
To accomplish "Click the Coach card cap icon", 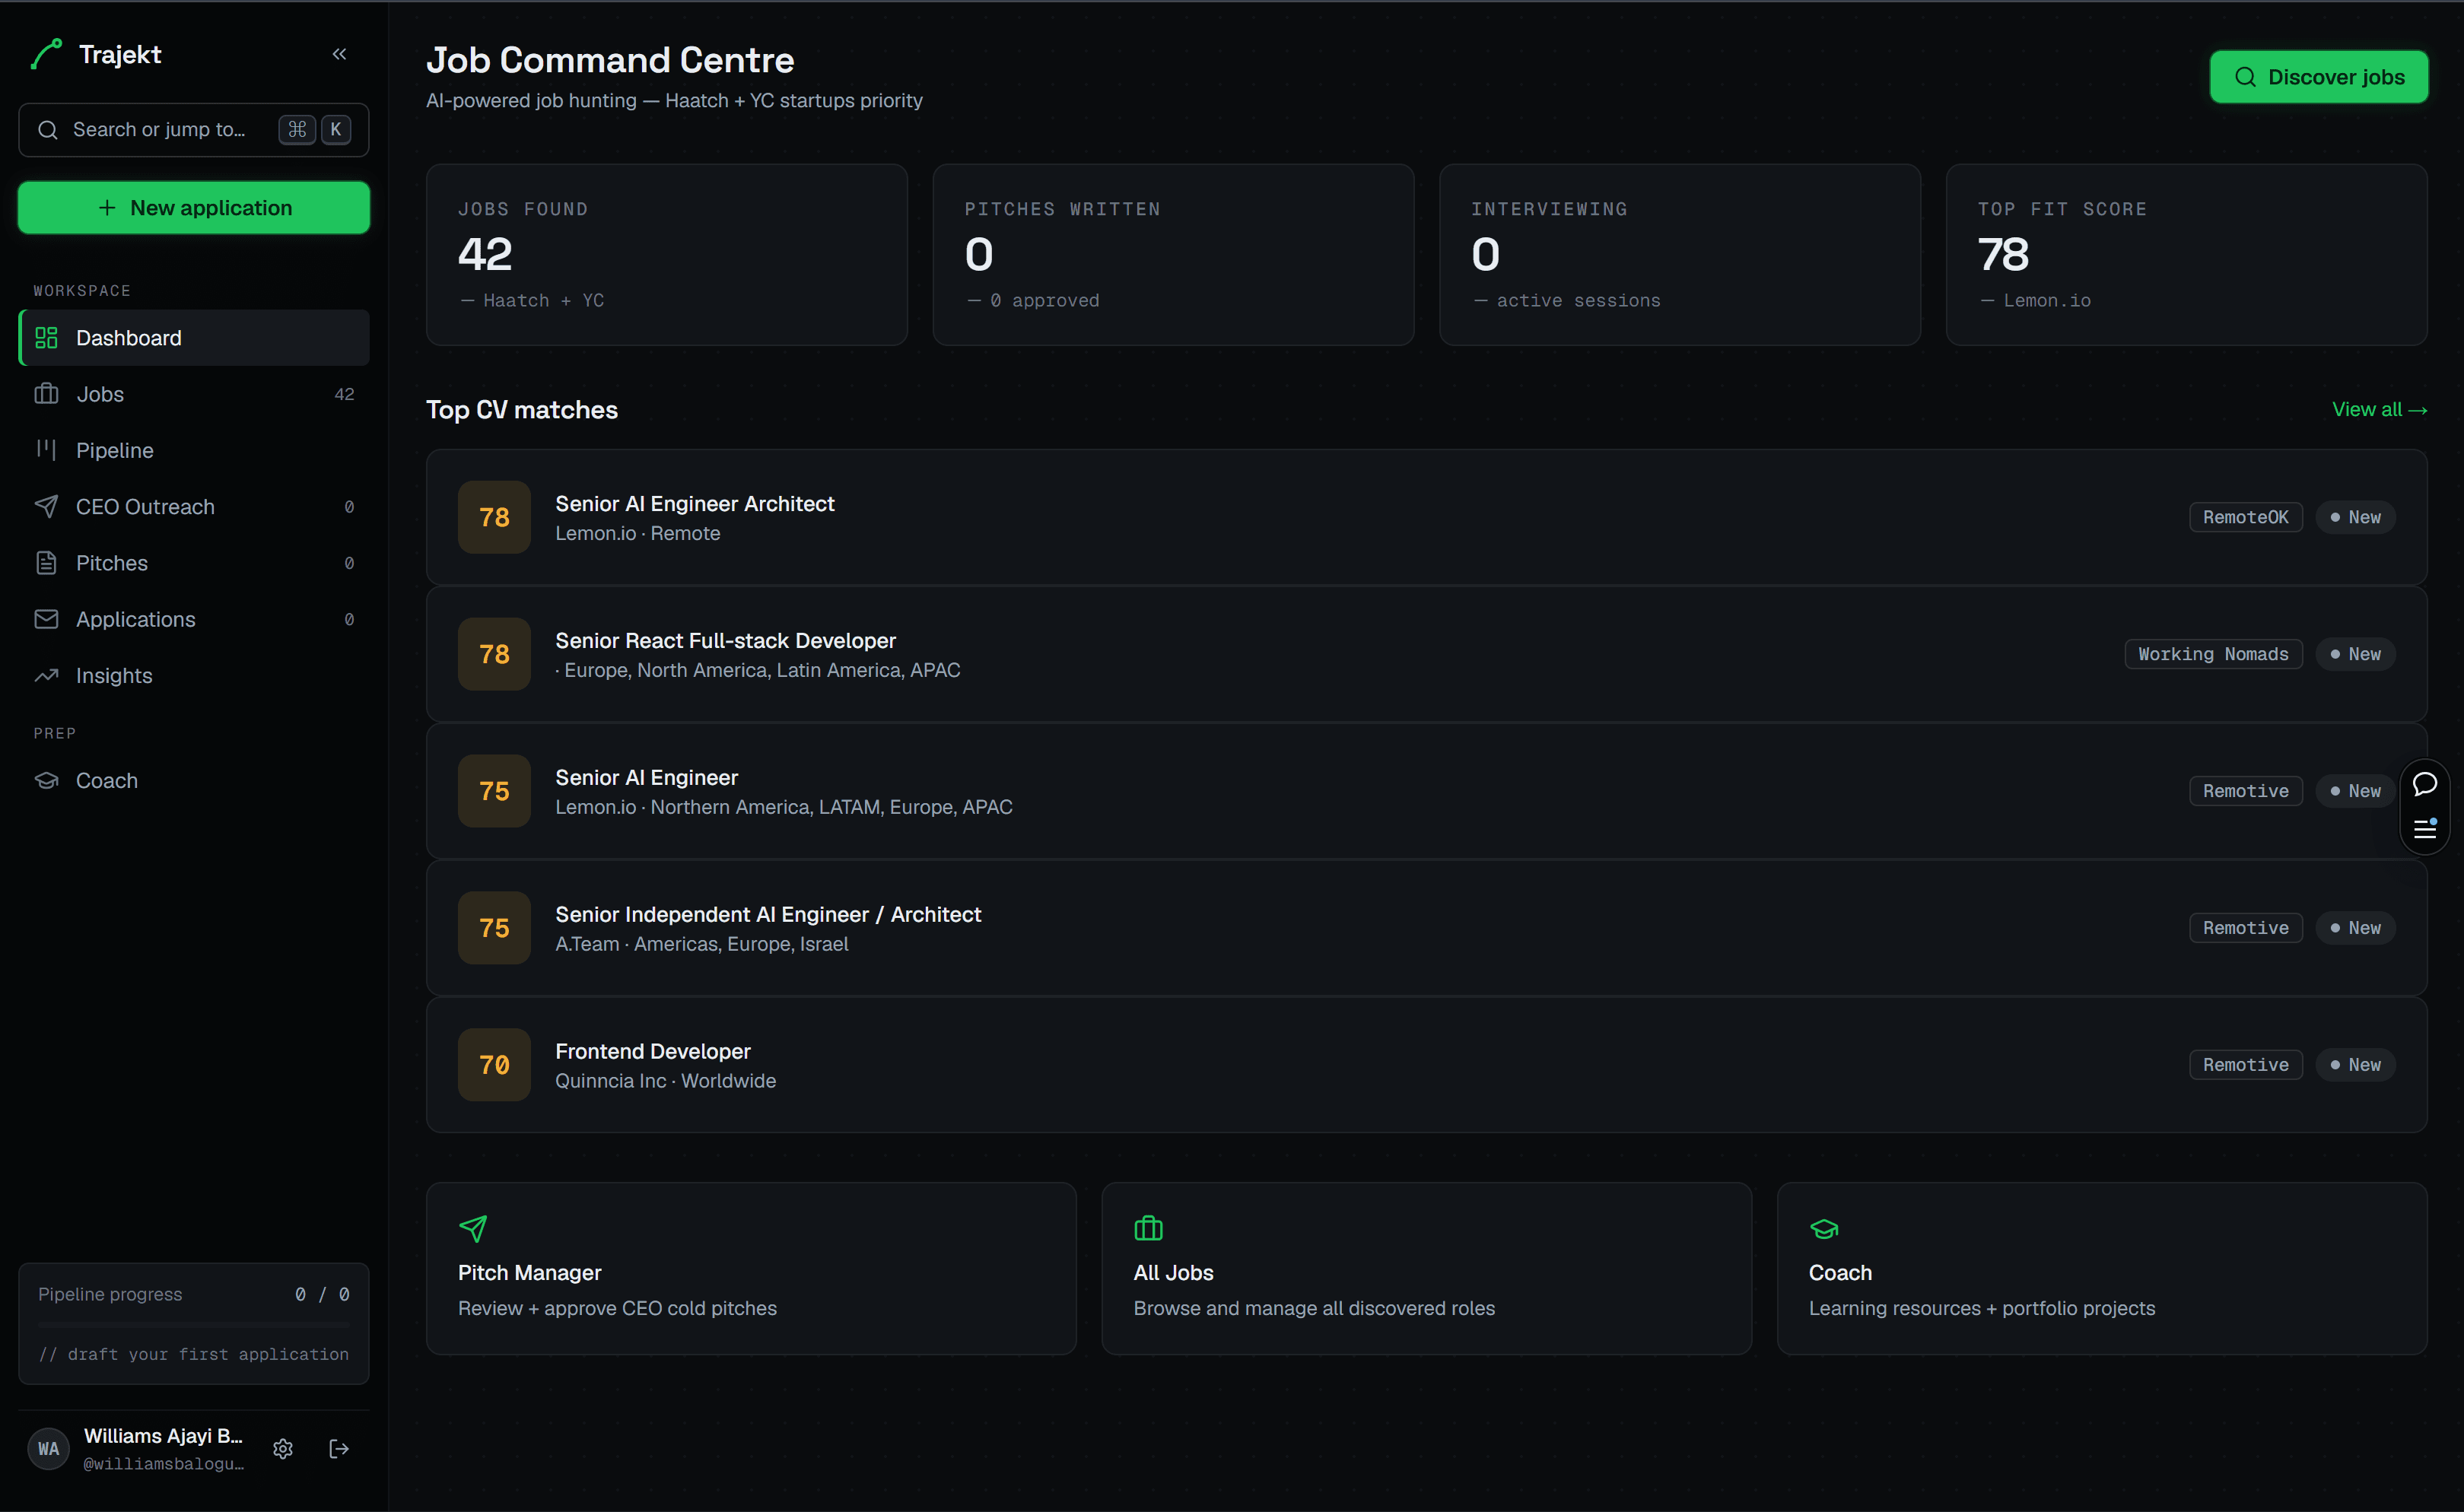I will pos(1824,1229).
